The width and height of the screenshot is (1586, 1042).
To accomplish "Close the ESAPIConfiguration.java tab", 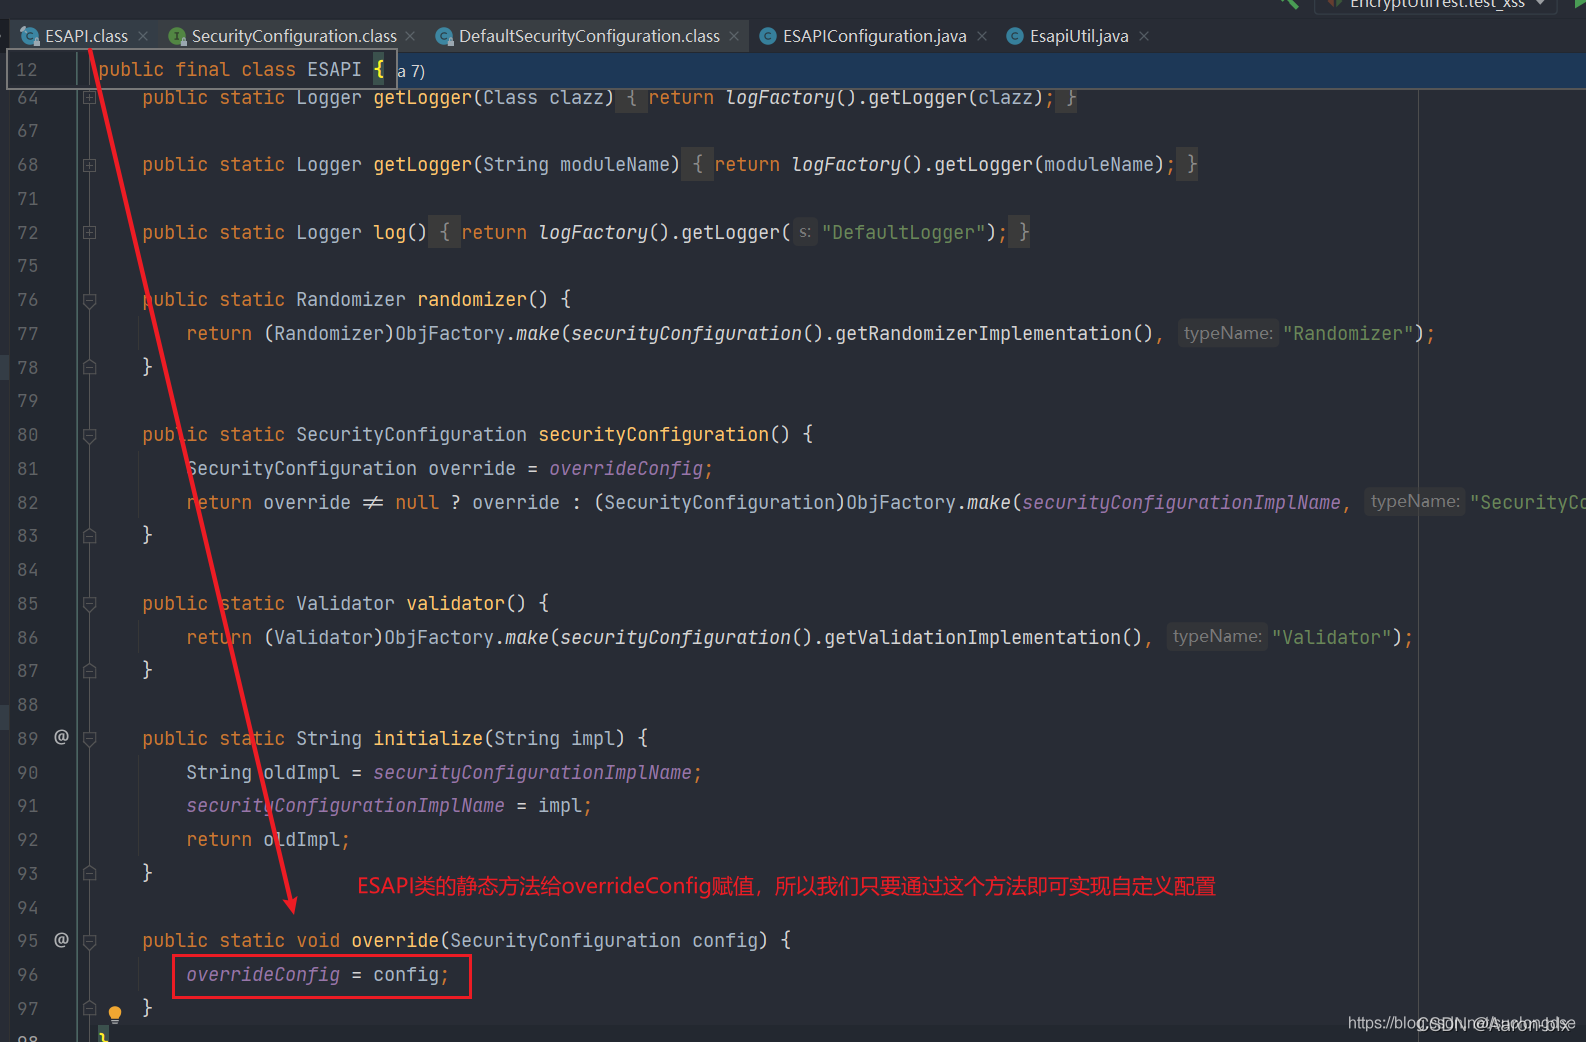I will pyautogui.click(x=982, y=36).
